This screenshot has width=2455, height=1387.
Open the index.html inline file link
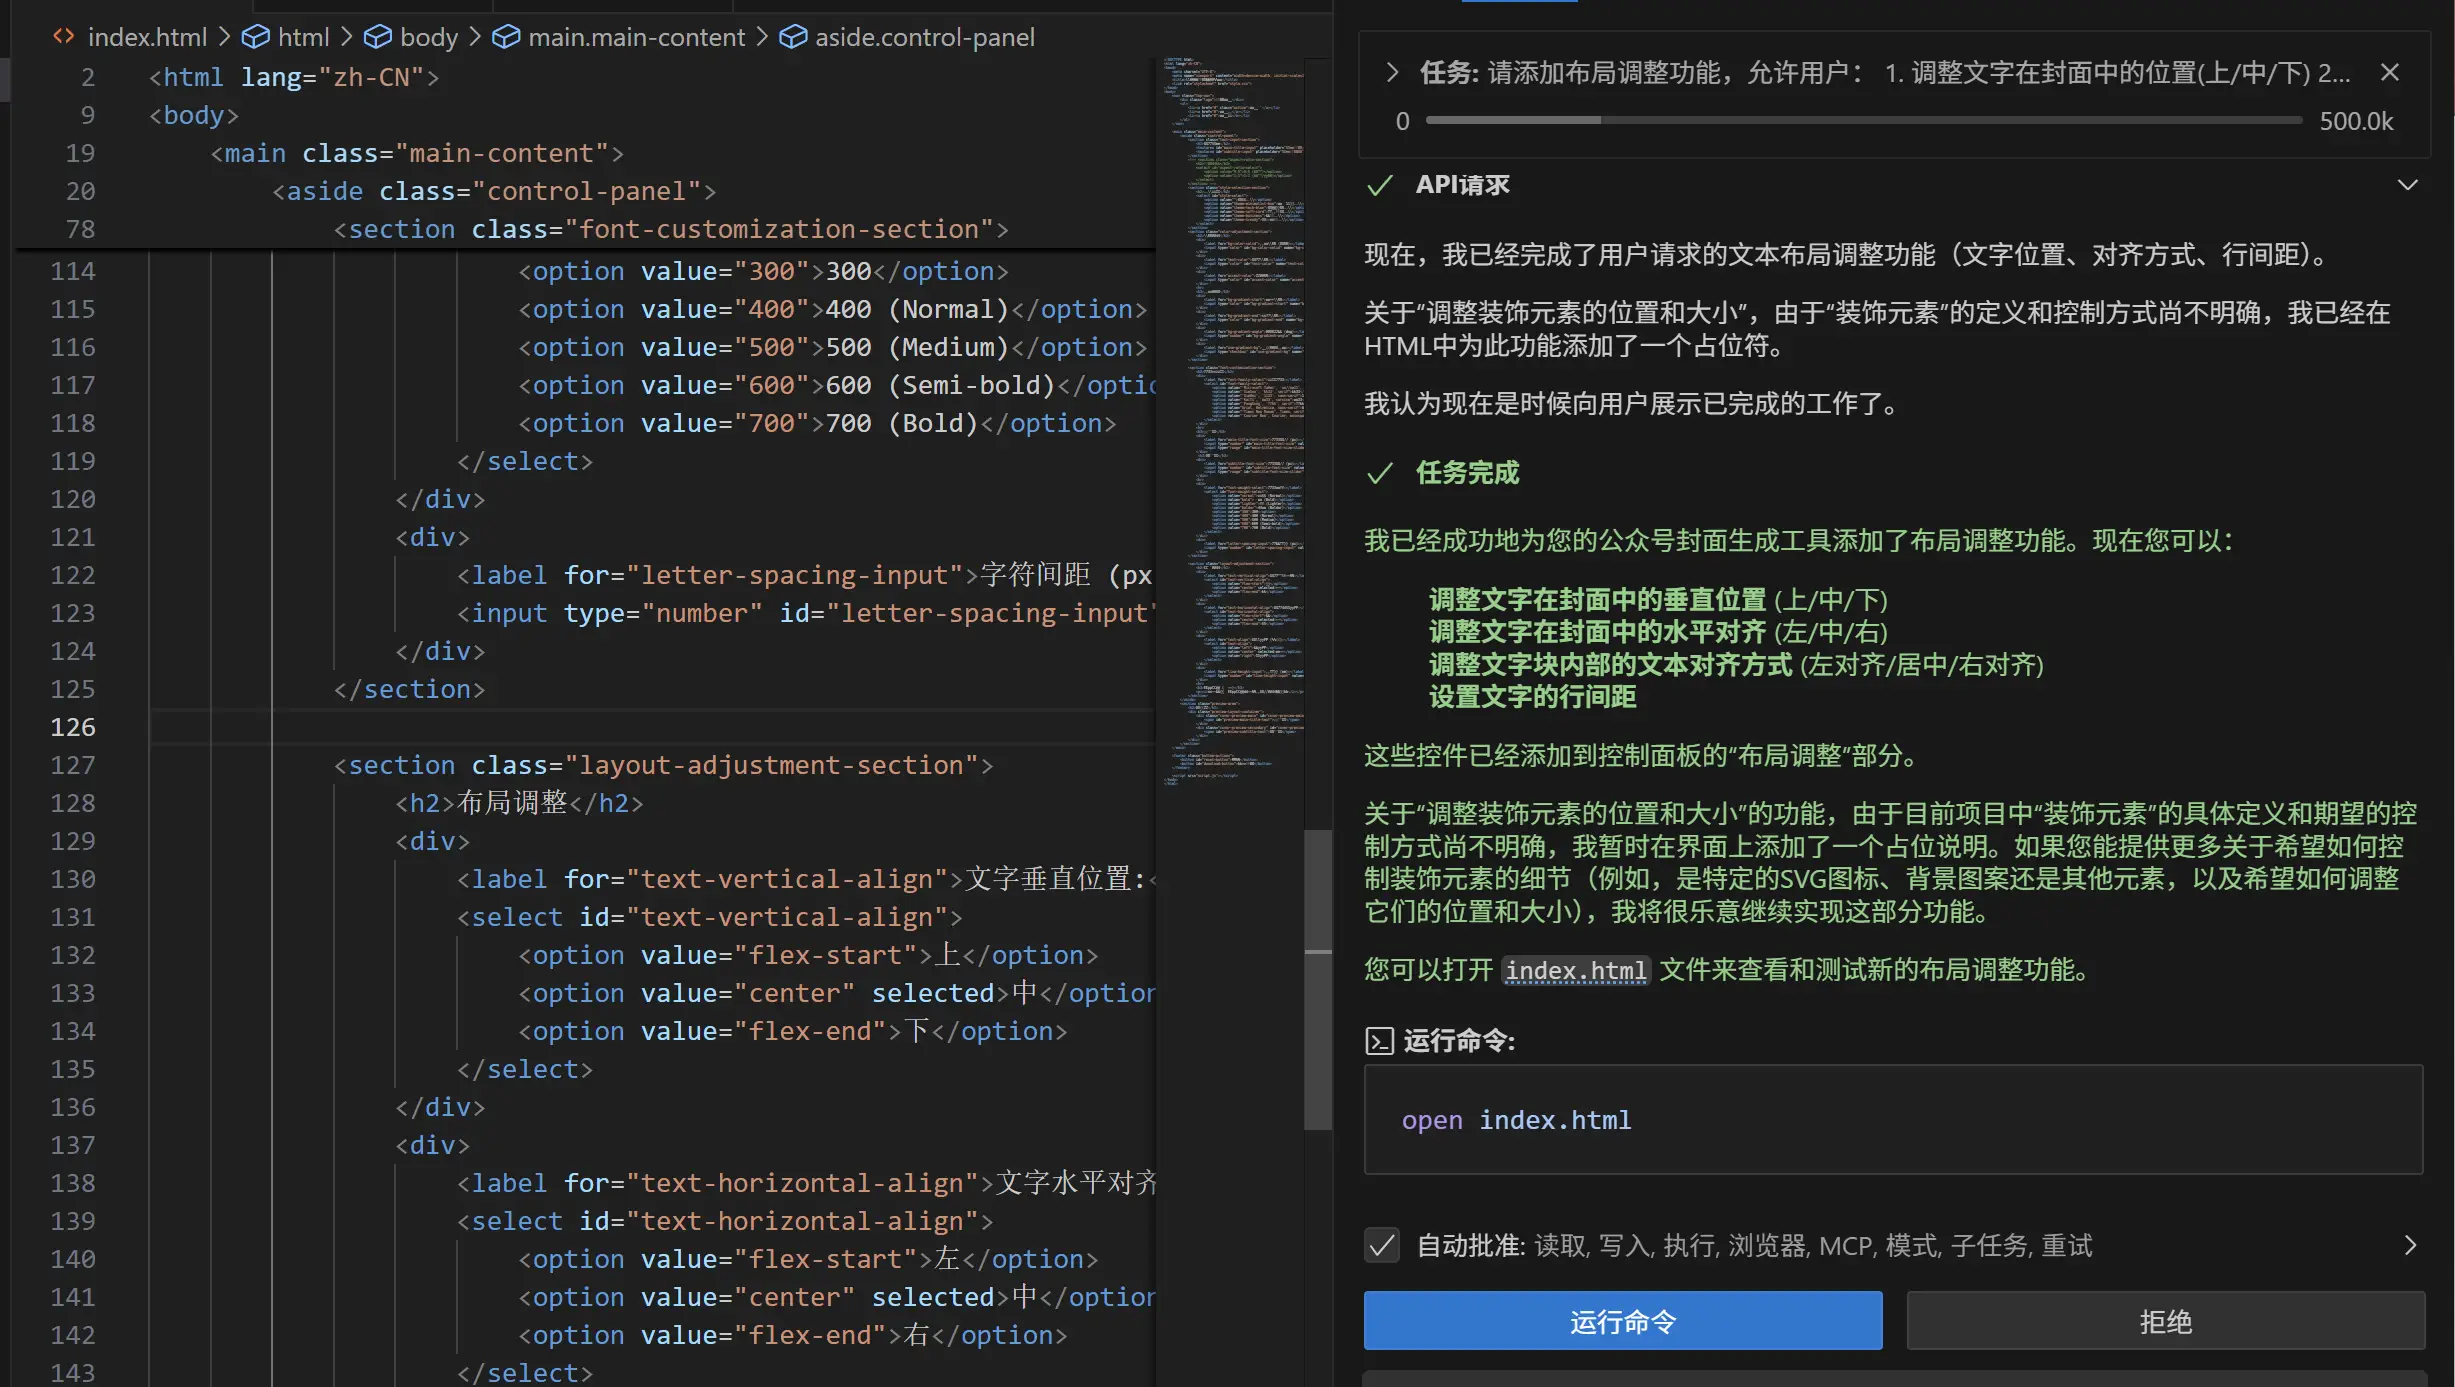(x=1576, y=970)
